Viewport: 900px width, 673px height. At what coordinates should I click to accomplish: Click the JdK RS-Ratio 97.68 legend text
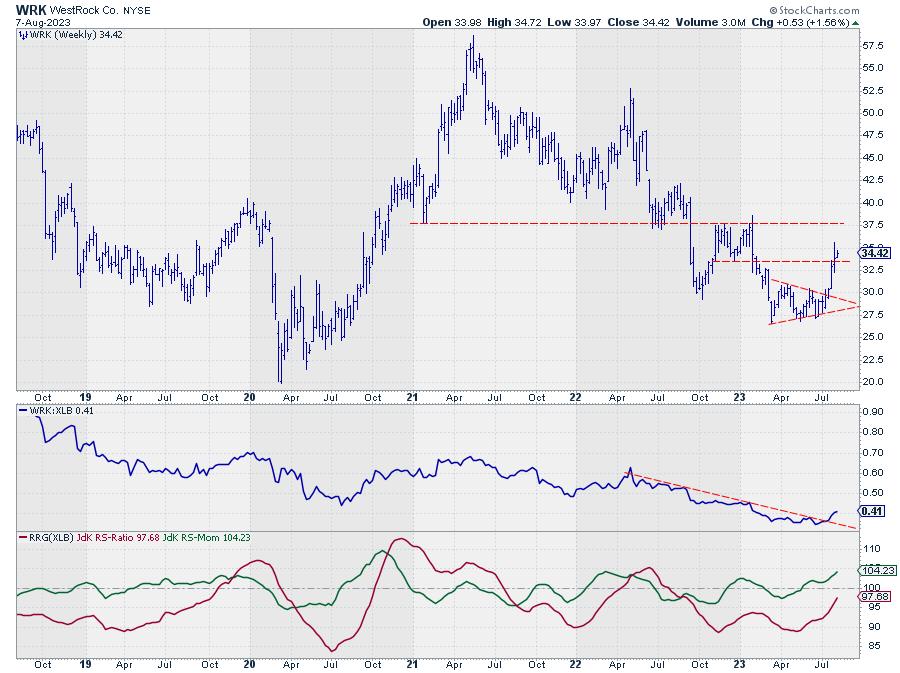pyautogui.click(x=118, y=538)
